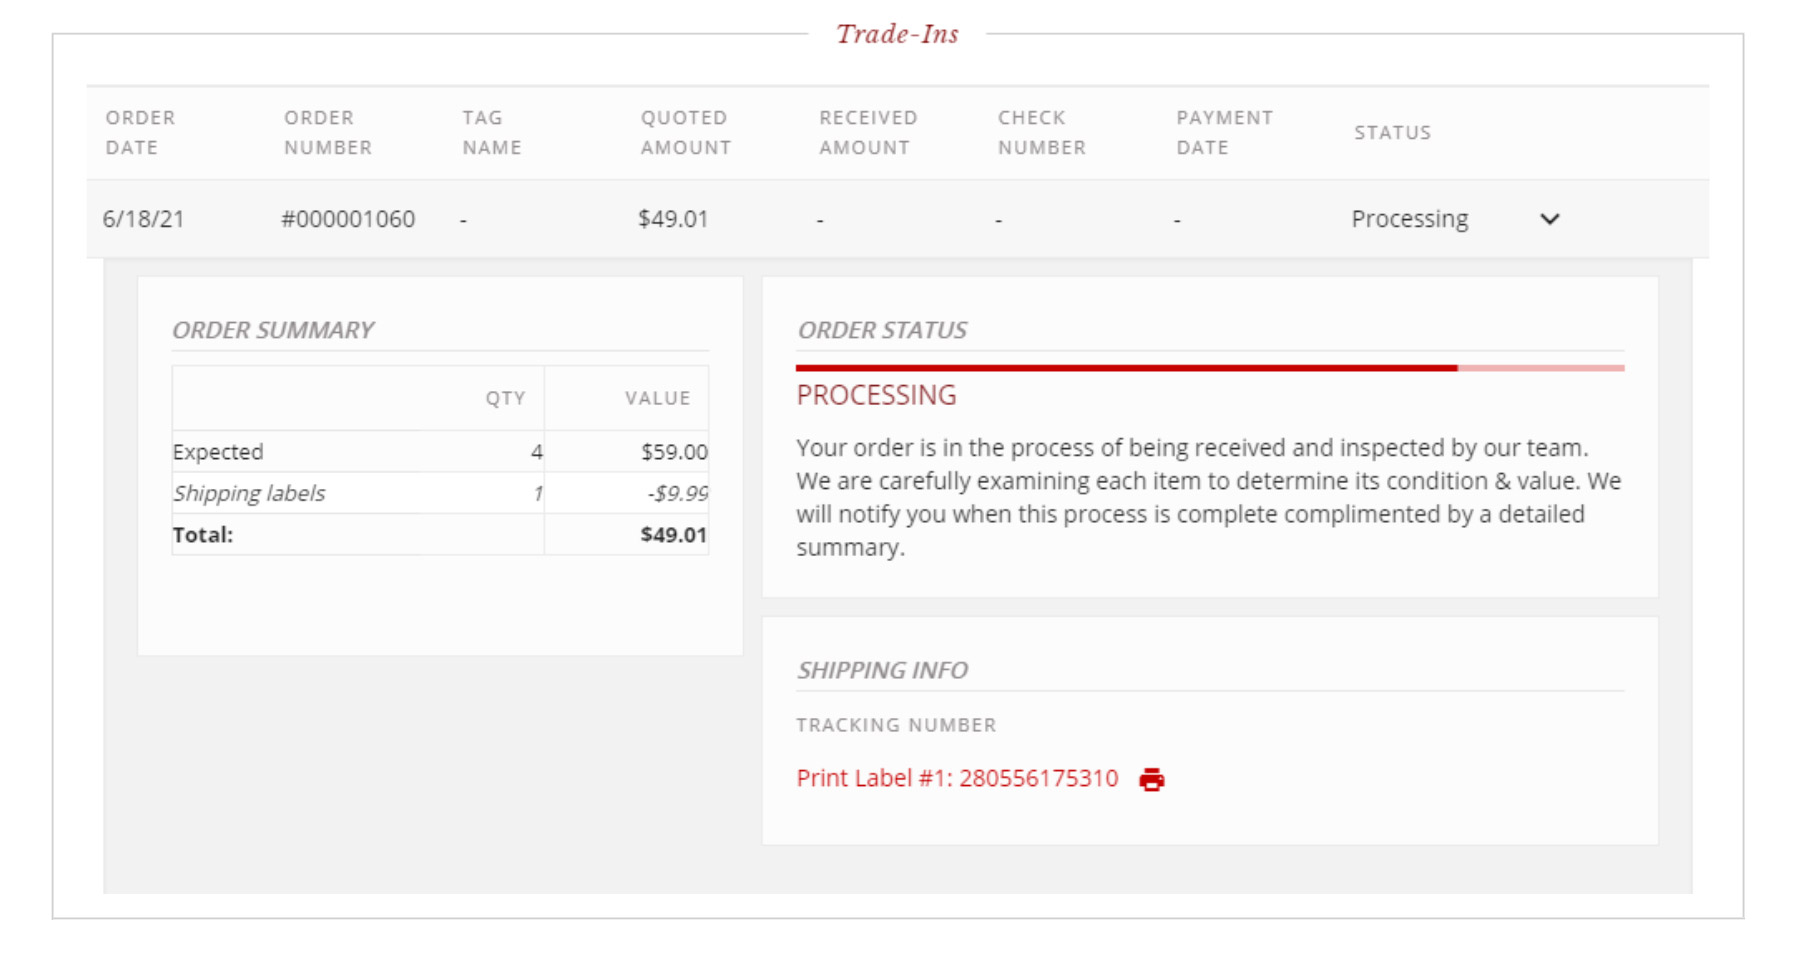Click the Trade-Ins section title
This screenshot has width=1800, height=960.
tap(897, 34)
